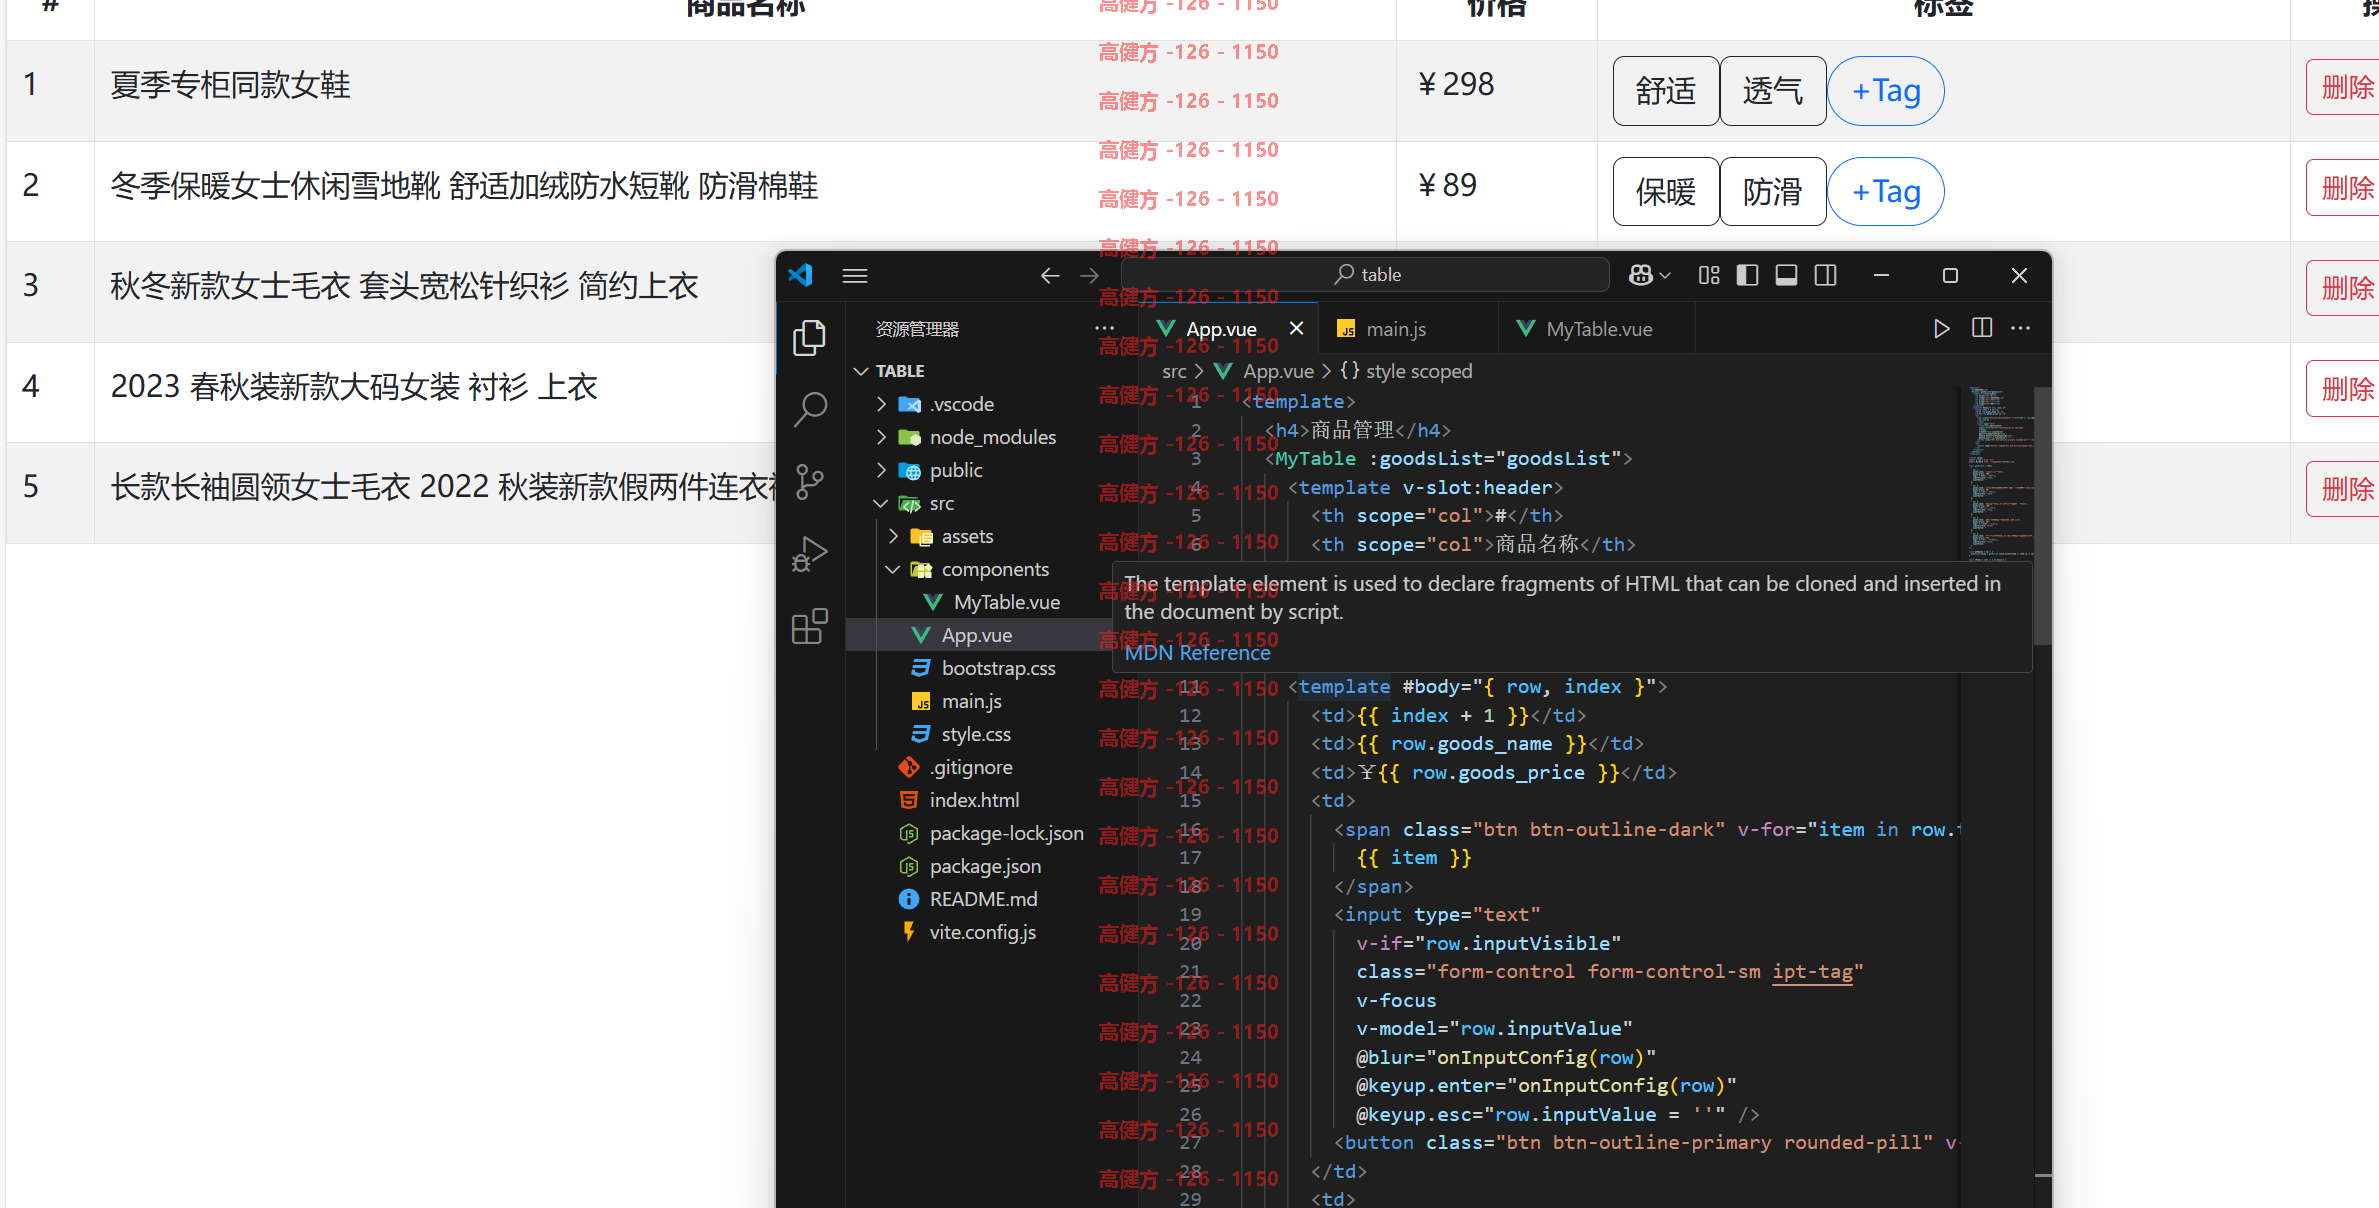
Task: Delete row 5 with 删除 button
Action: [x=2343, y=489]
